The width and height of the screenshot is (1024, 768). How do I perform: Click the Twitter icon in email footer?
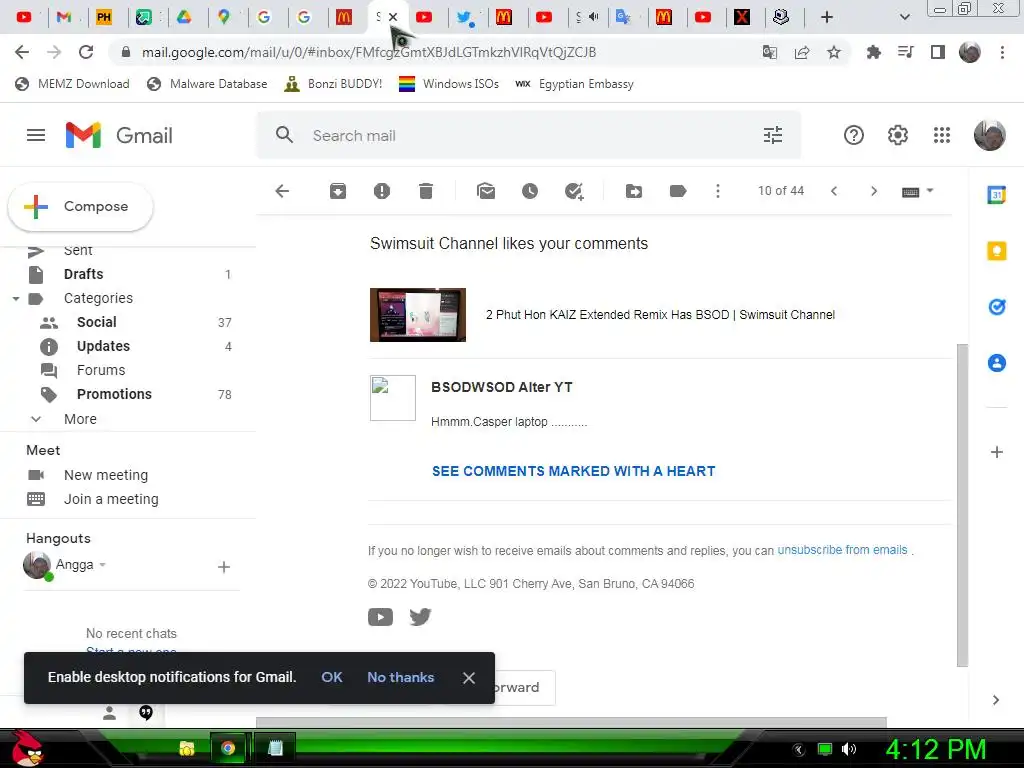click(x=420, y=616)
